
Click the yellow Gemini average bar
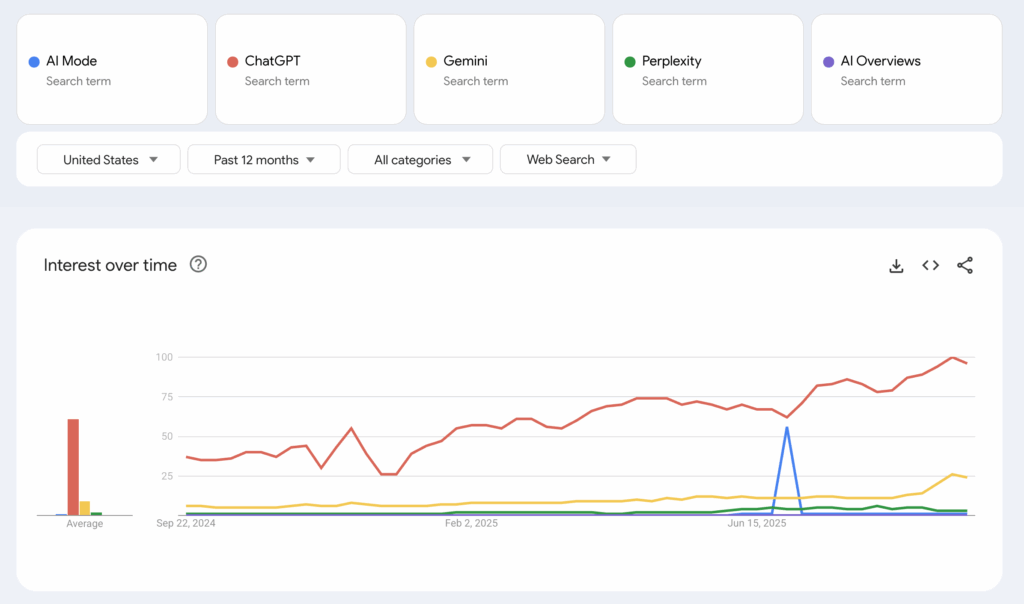[85, 508]
